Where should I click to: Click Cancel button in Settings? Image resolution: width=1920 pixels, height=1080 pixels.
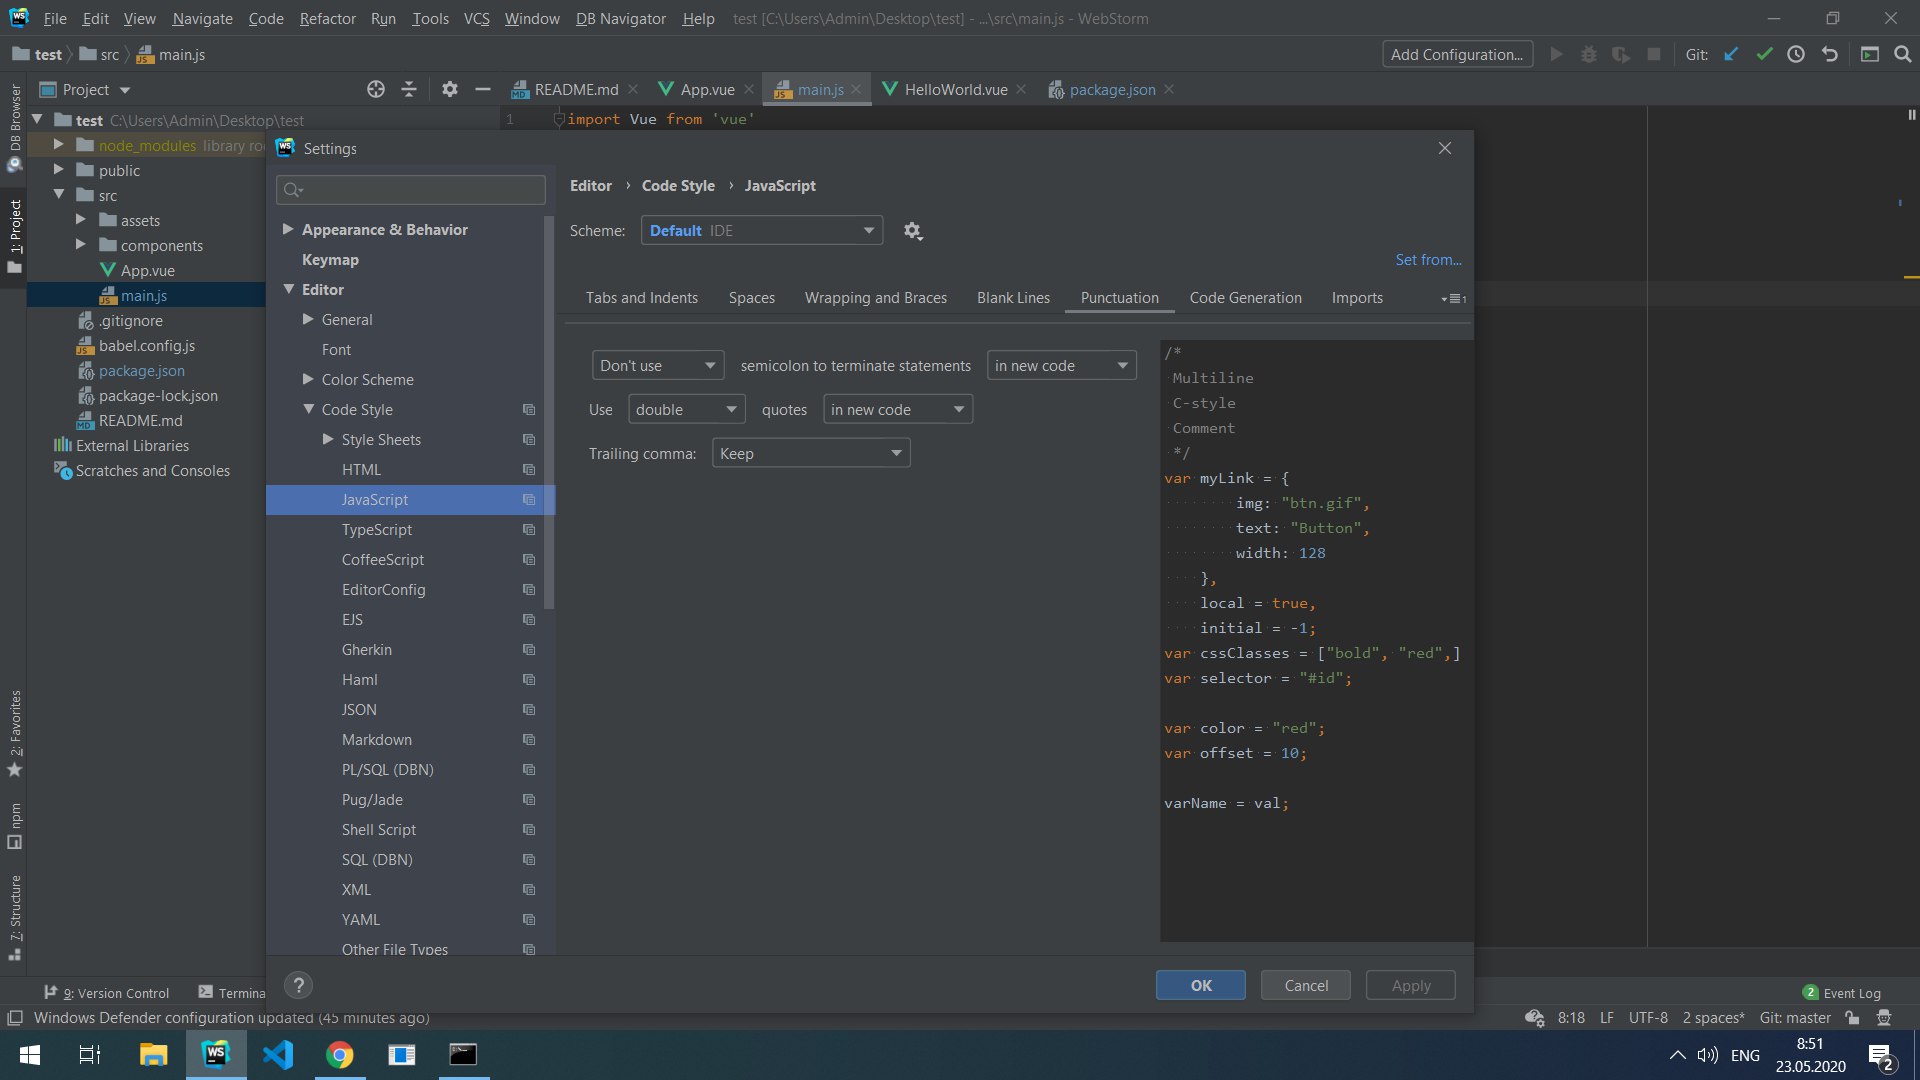[x=1306, y=986]
